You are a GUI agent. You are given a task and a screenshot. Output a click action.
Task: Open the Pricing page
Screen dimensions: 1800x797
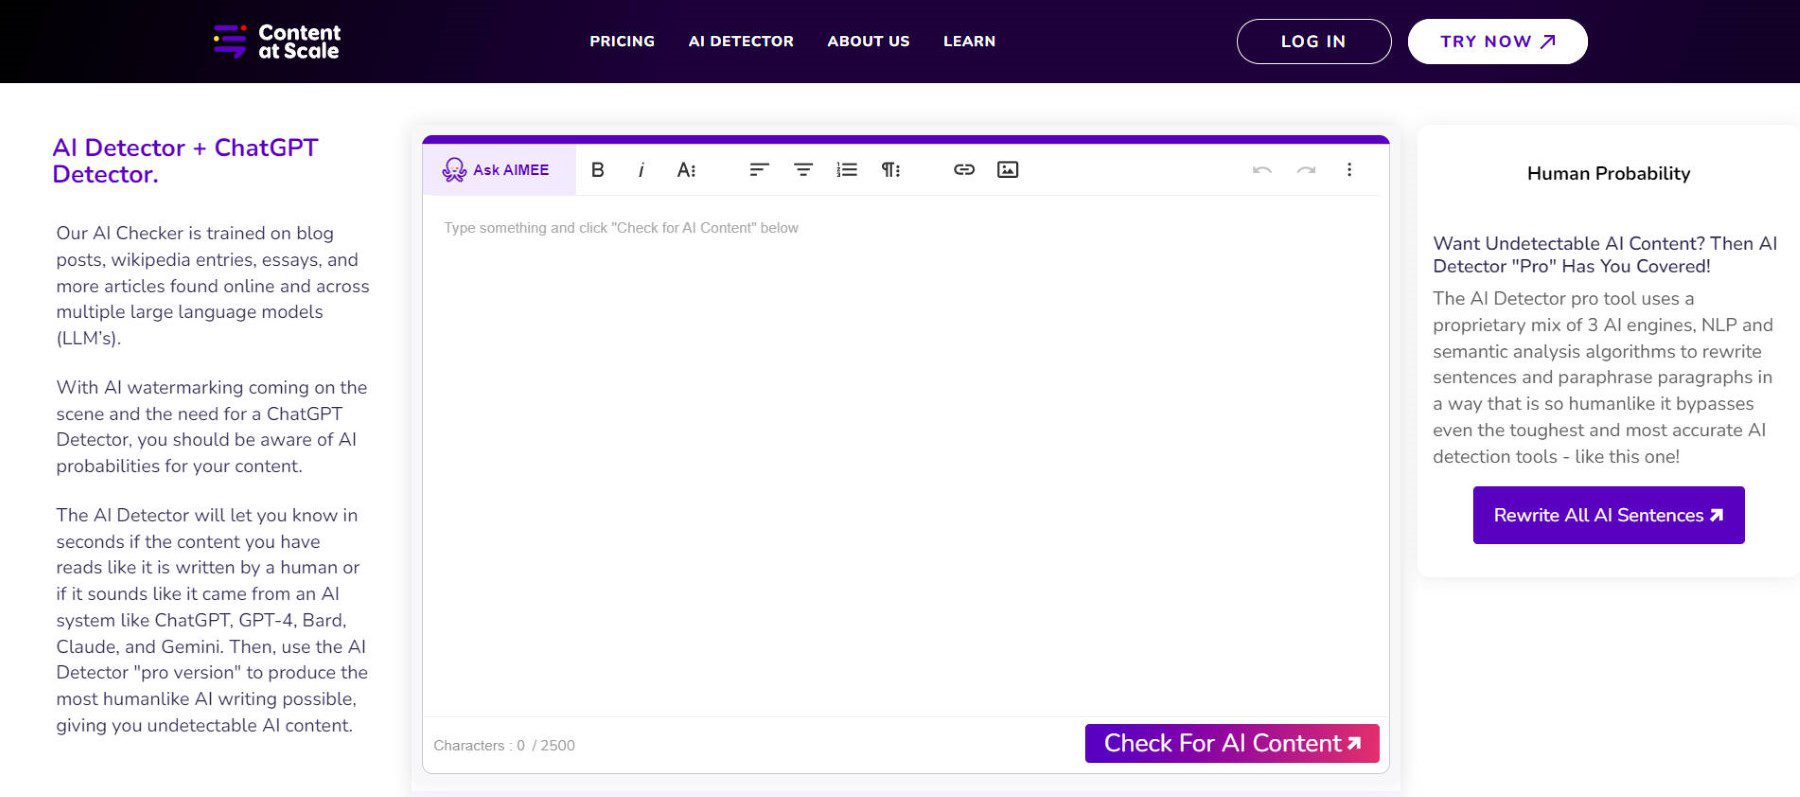point(622,41)
